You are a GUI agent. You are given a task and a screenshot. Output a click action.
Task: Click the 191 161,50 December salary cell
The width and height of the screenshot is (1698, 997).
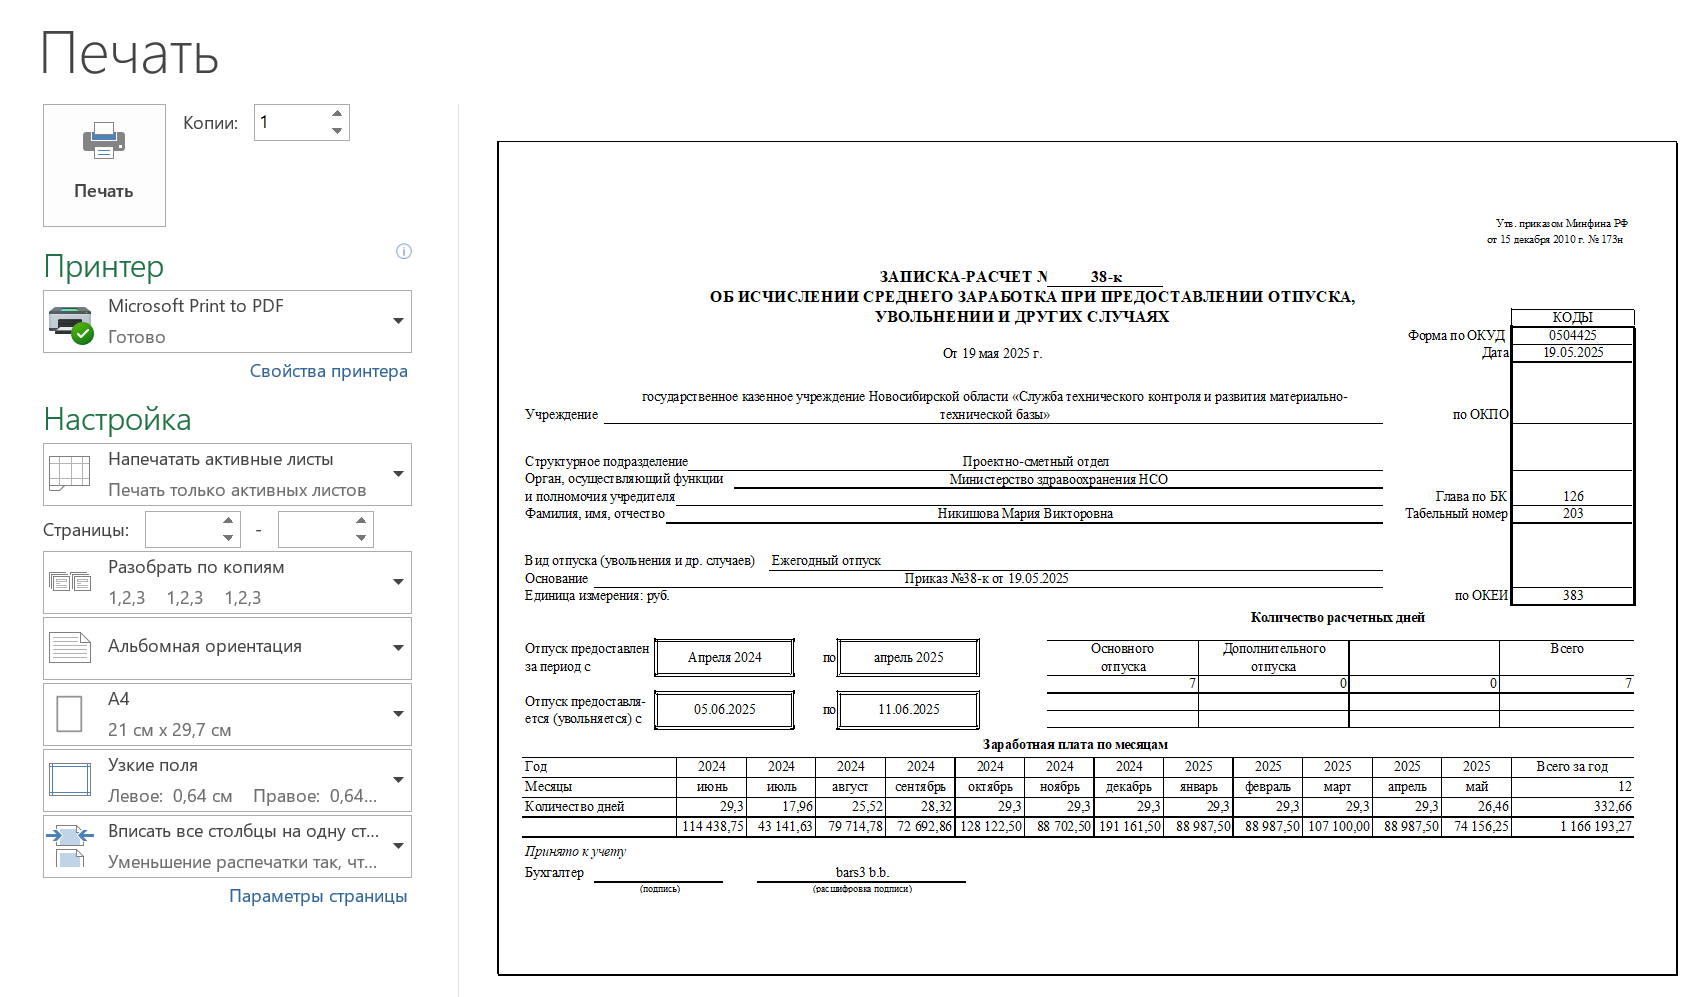pos(1130,827)
